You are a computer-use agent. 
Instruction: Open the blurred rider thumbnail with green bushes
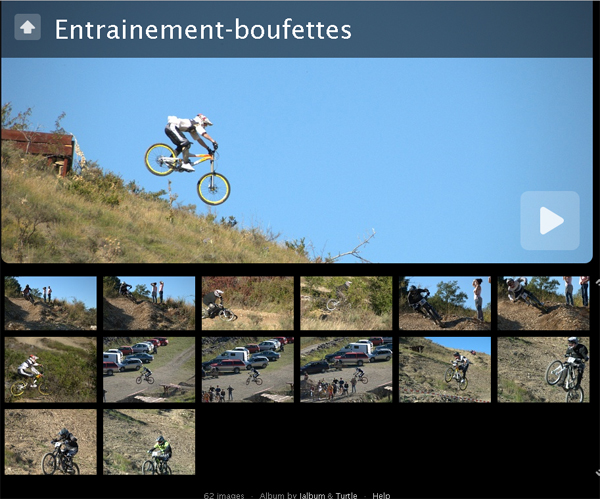tap(346, 303)
